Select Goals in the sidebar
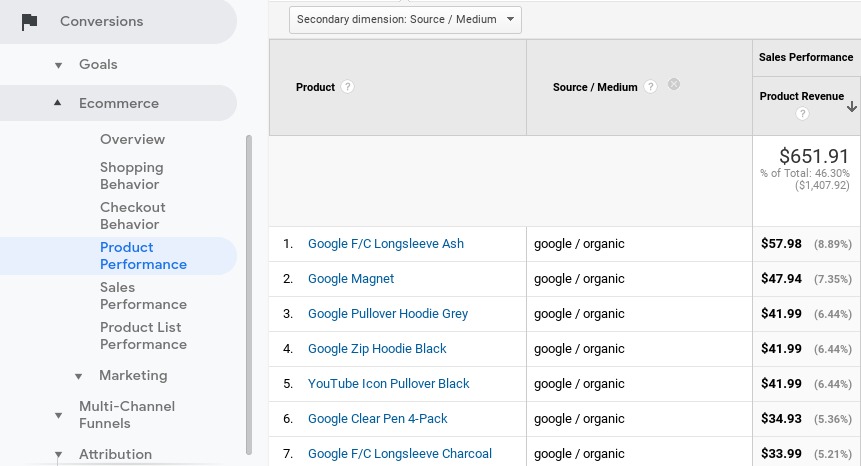Screen dimensions: 861x466 coord(98,64)
